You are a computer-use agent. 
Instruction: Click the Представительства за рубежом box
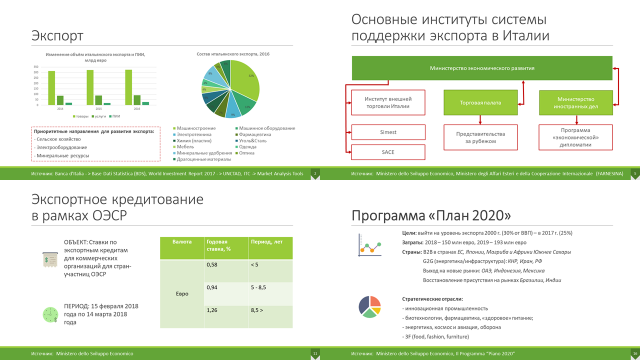point(481,138)
